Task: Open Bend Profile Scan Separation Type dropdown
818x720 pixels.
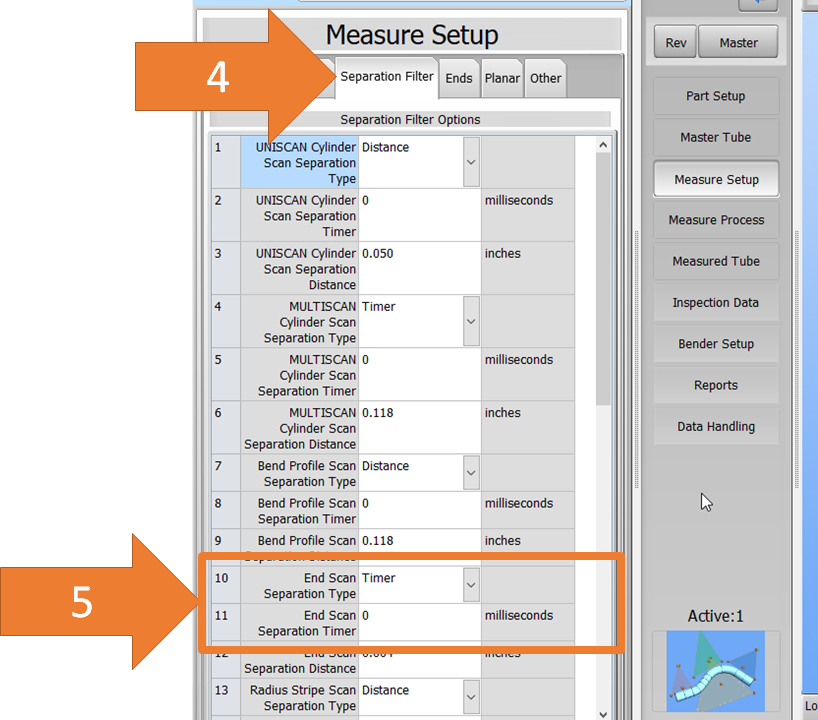Action: (471, 473)
